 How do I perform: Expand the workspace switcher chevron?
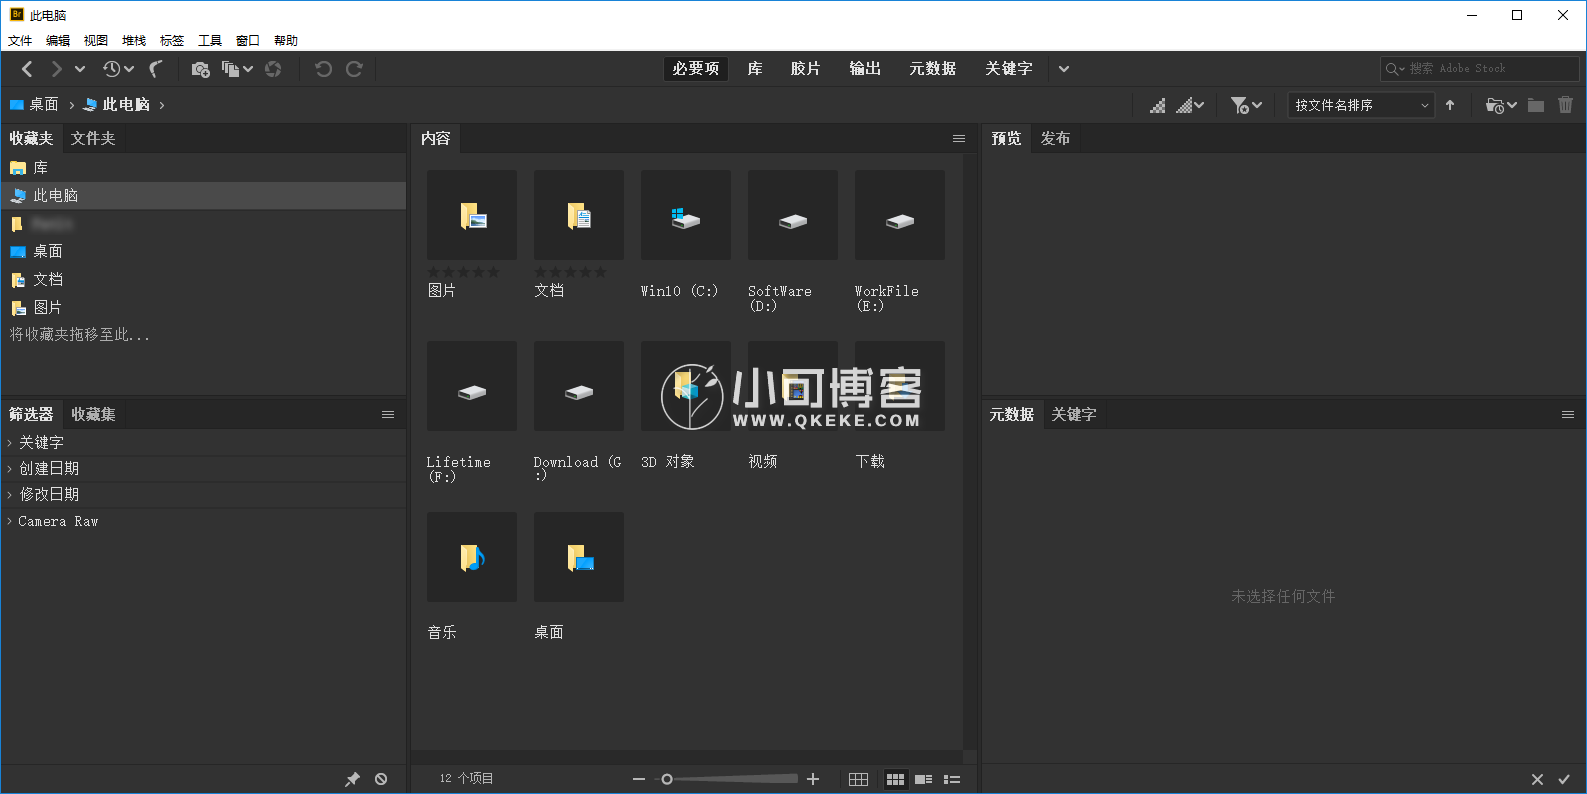[1064, 69]
